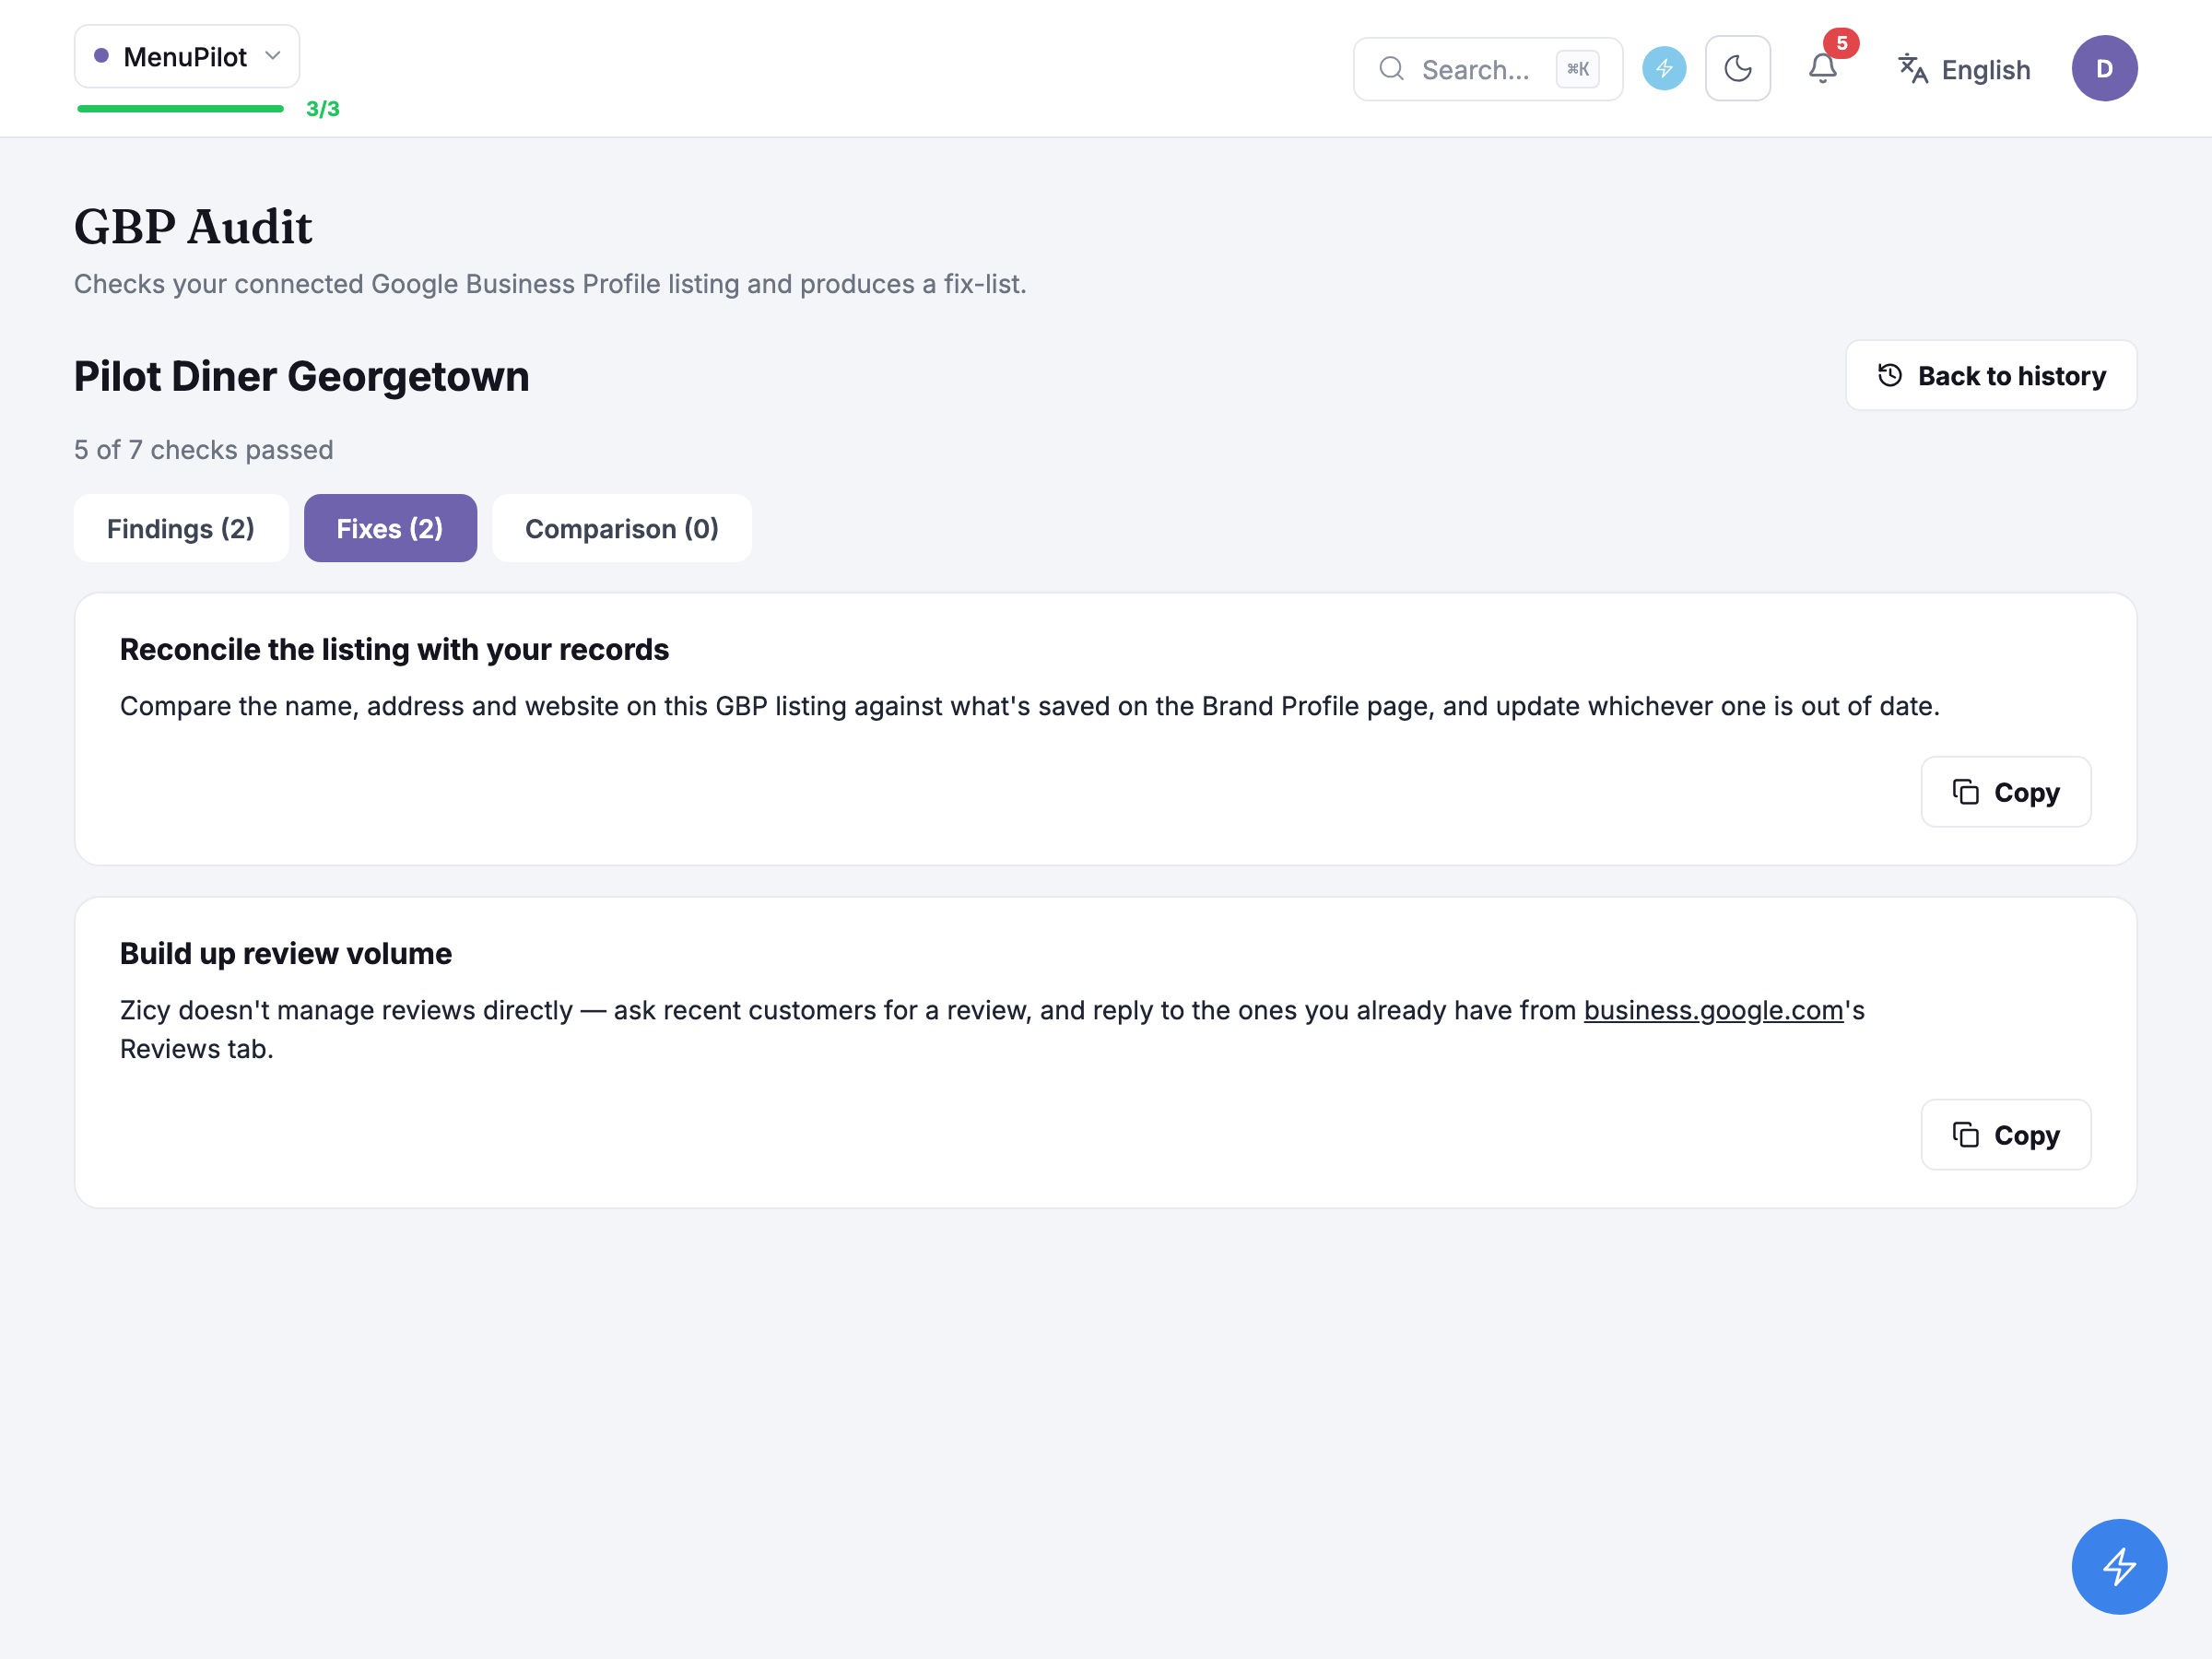Click the Search input field
Image resolution: width=2212 pixels, height=1659 pixels.
1487,69
